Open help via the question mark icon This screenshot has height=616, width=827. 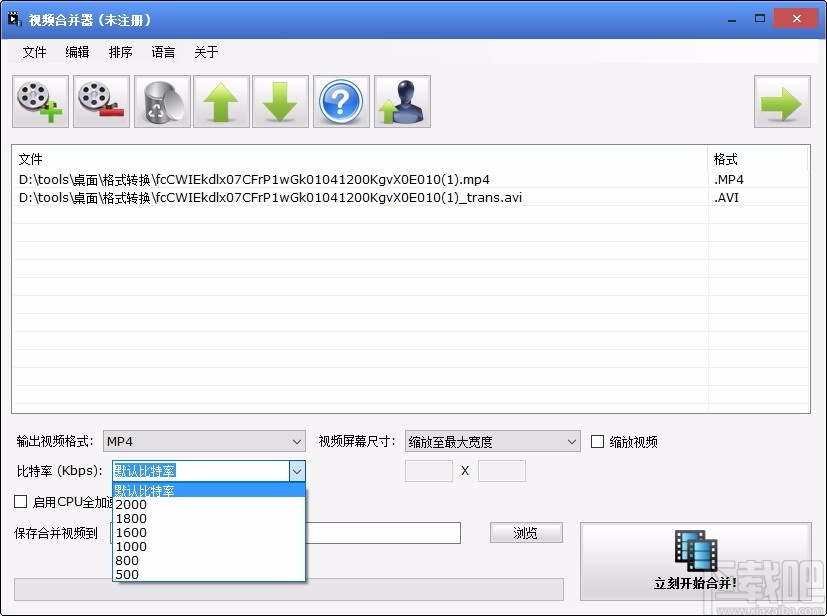tap(340, 101)
